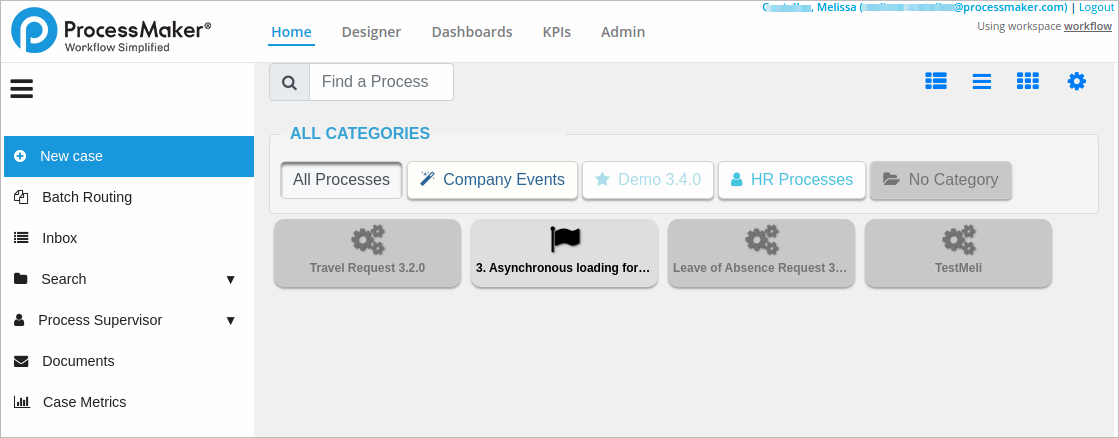Expand the Process Supervisor submenu arrow
1119x438 pixels.
231,320
